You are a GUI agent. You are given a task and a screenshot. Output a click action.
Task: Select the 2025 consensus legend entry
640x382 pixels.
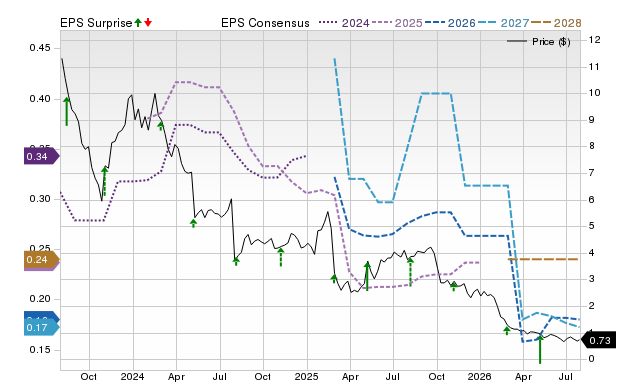(x=397, y=23)
